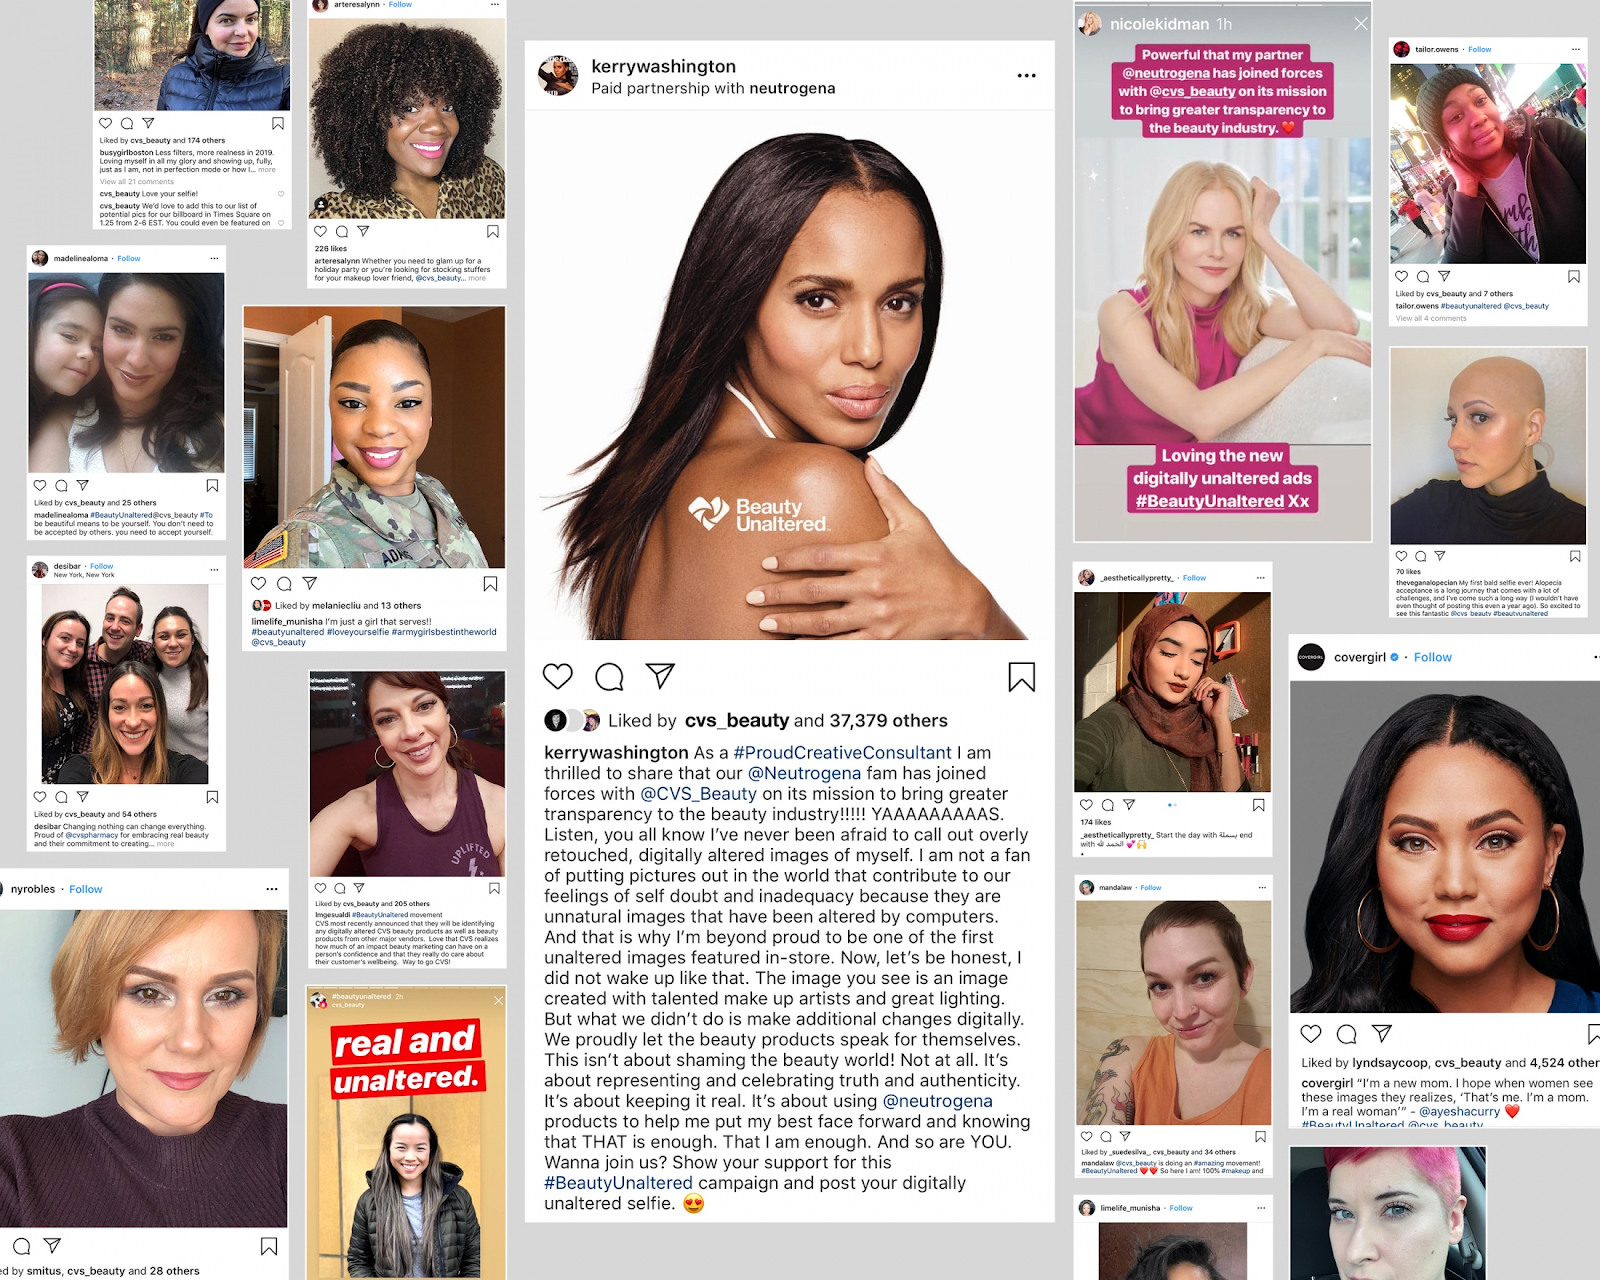Share the nyrobles post via send icon
Image resolution: width=1600 pixels, height=1280 pixels.
click(53, 1246)
